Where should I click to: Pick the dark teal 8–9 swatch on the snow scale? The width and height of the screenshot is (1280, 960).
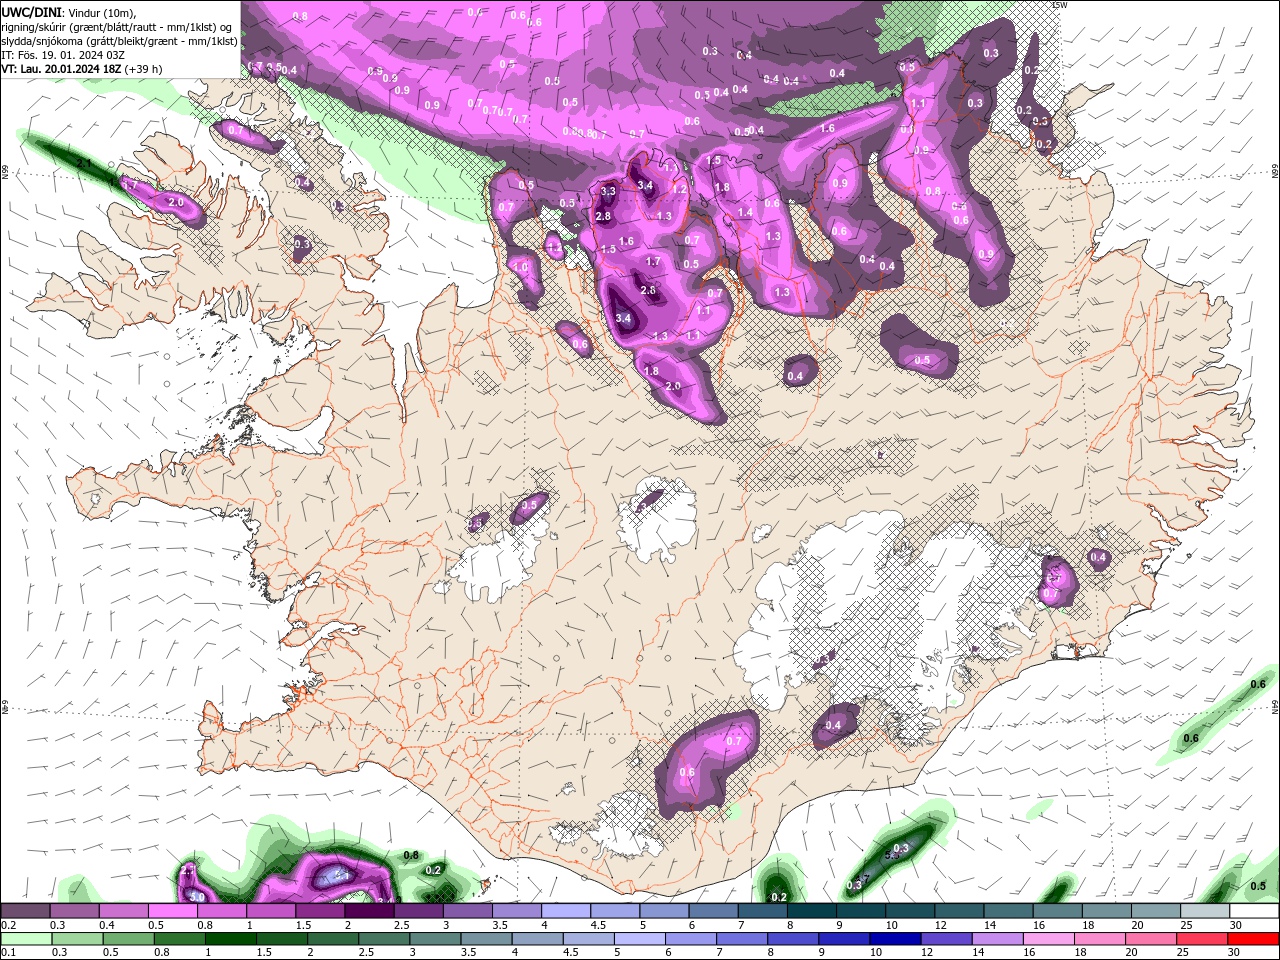tap(812, 911)
